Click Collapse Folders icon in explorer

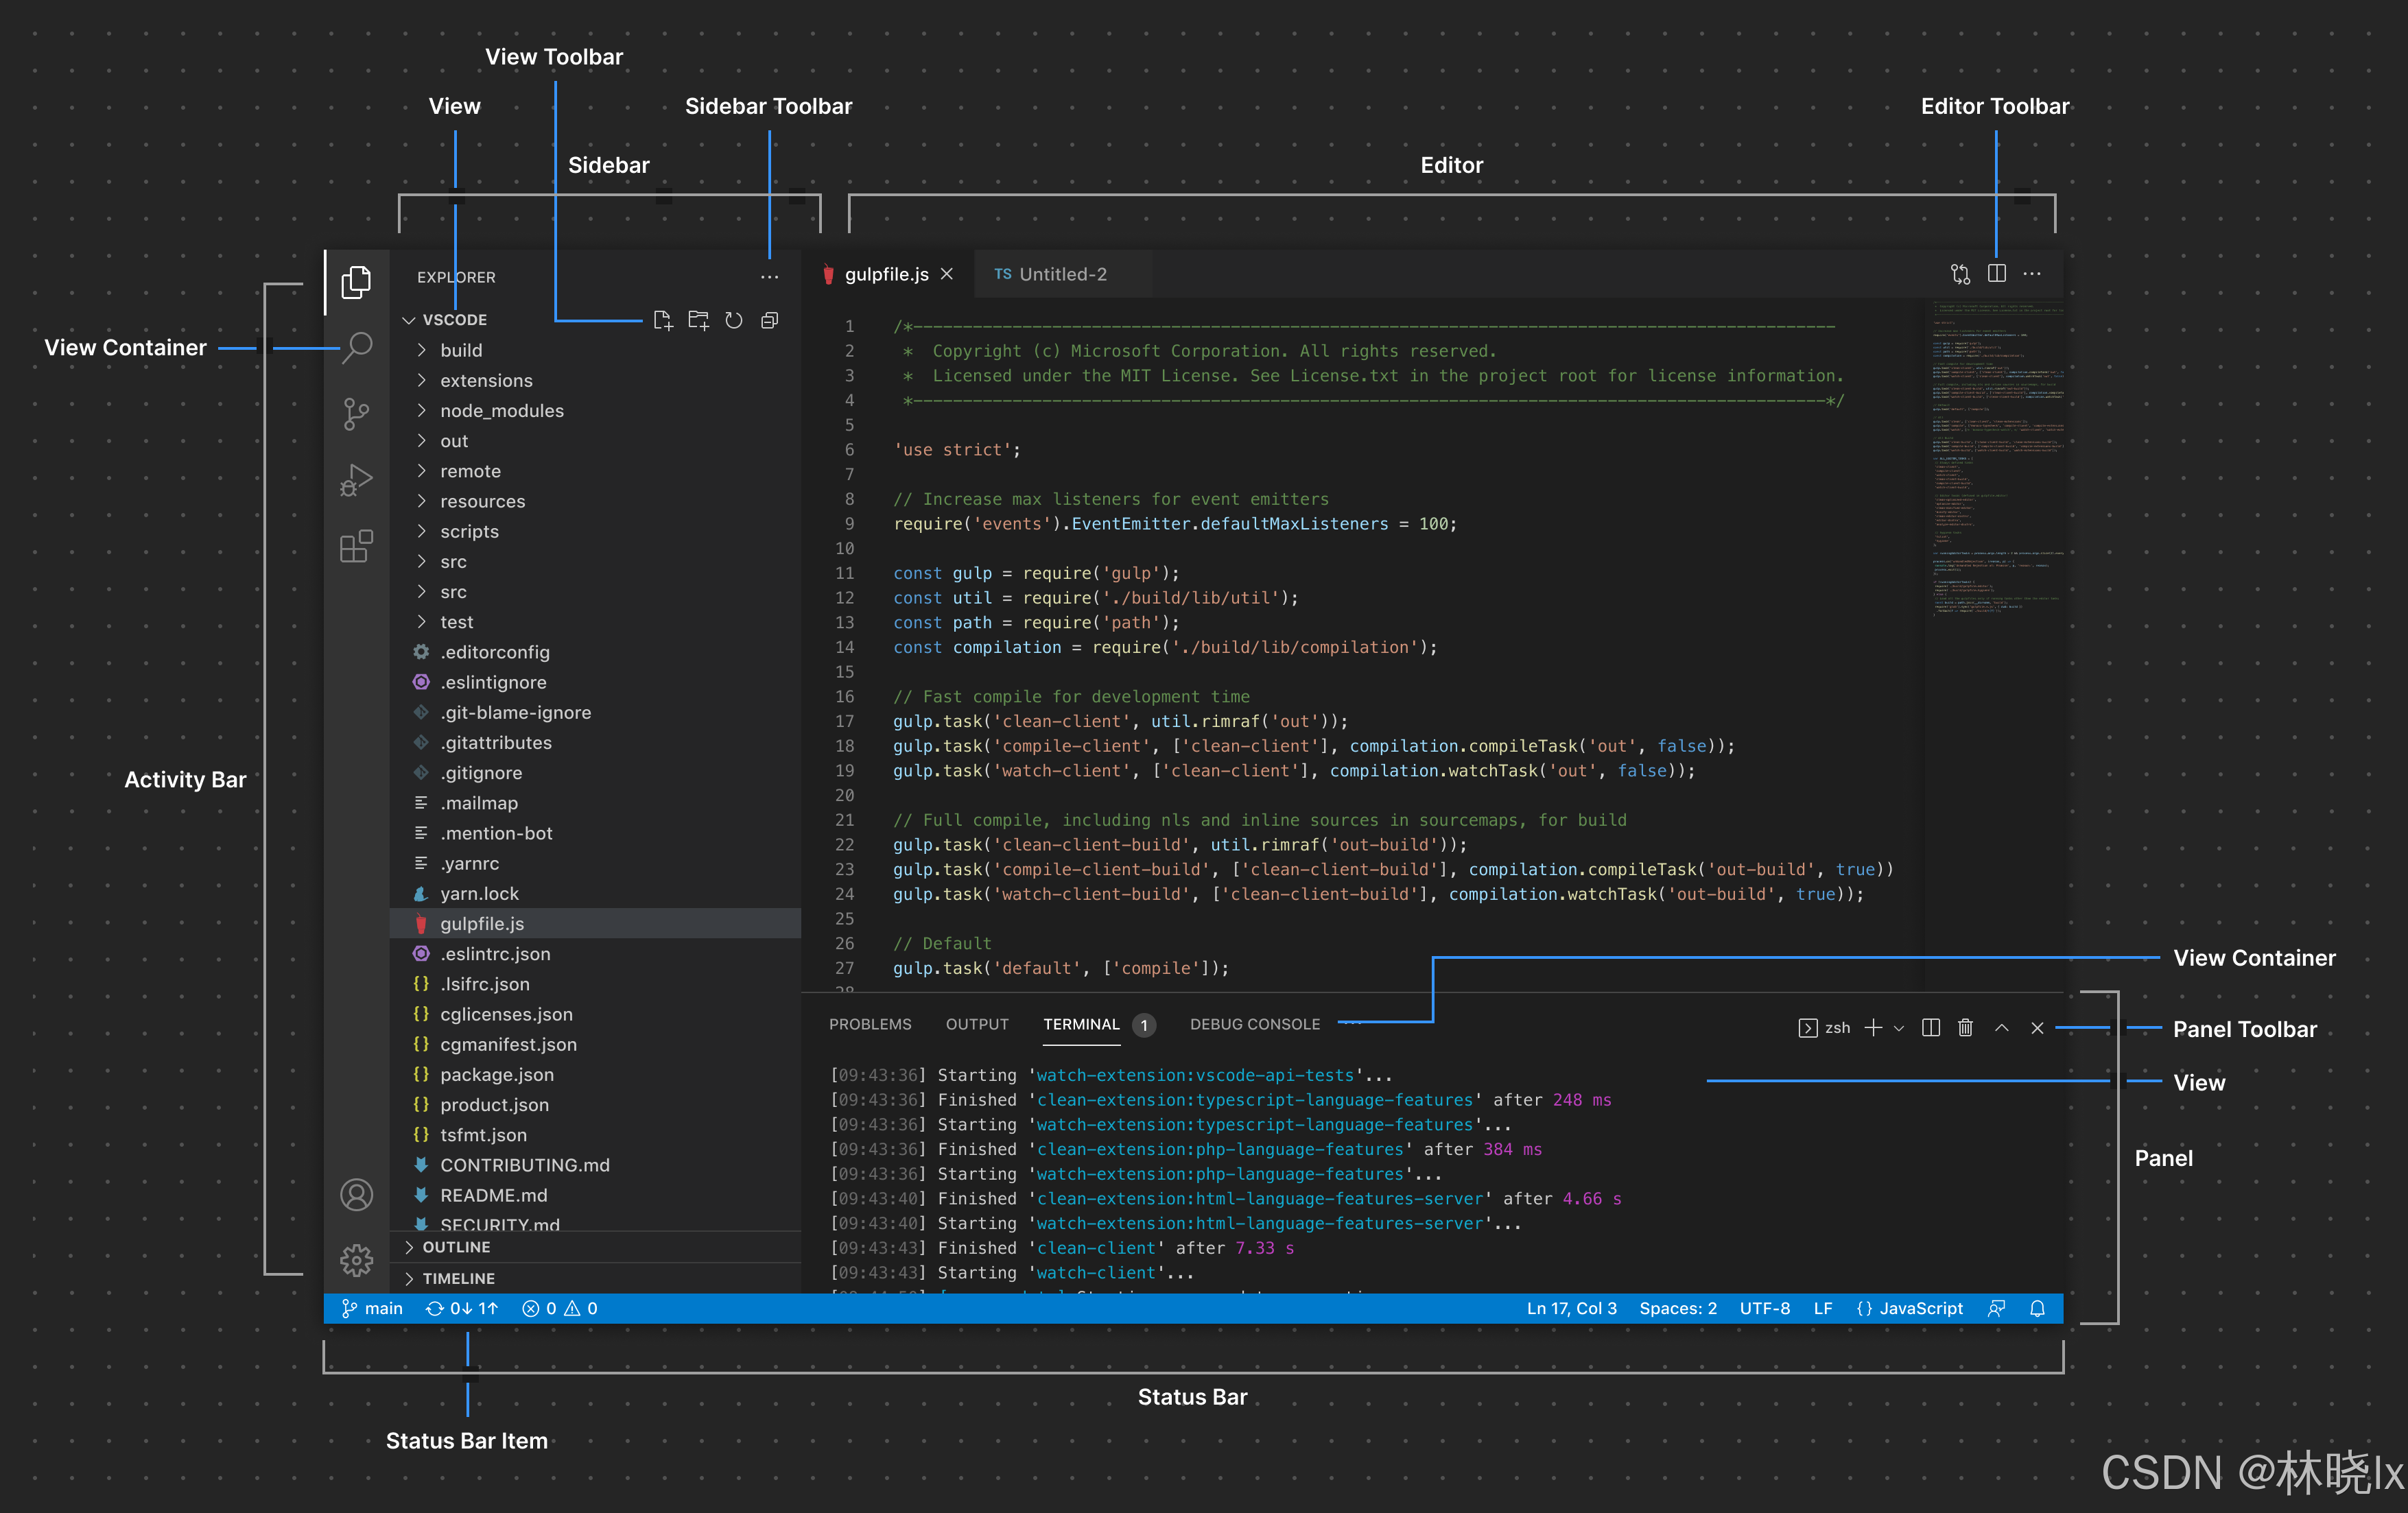tap(769, 320)
